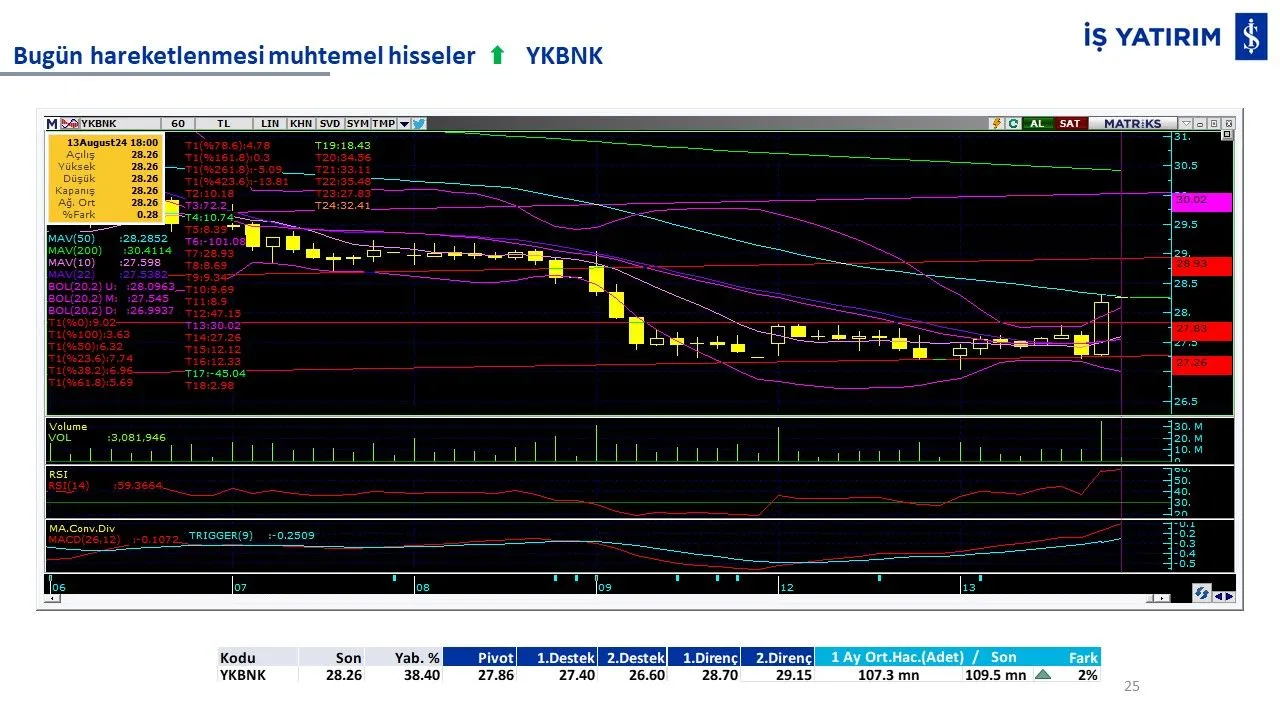Viewport: 1280px width, 720px height.
Task: Toggle the LIN scale button
Action: tap(270, 124)
